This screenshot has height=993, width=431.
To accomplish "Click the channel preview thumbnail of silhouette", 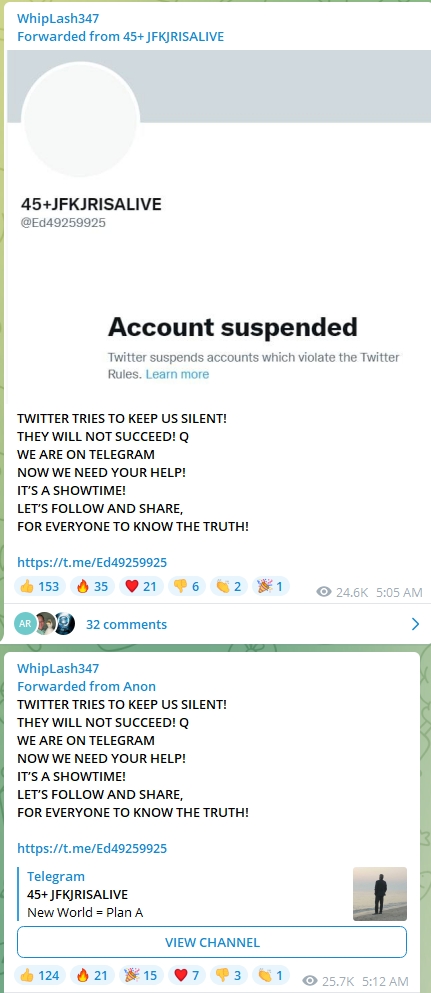I will pyautogui.click(x=380, y=894).
